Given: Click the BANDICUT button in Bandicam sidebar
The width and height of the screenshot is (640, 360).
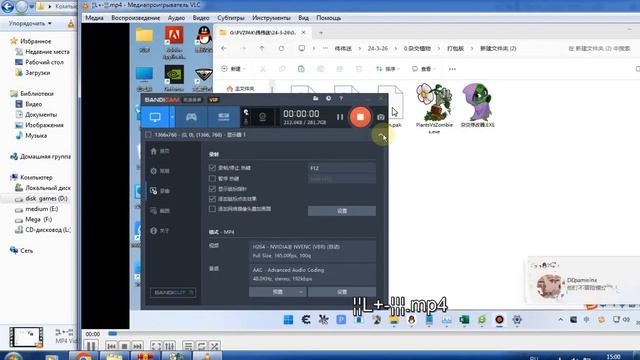Looking at the screenshot, I should (x=173, y=292).
